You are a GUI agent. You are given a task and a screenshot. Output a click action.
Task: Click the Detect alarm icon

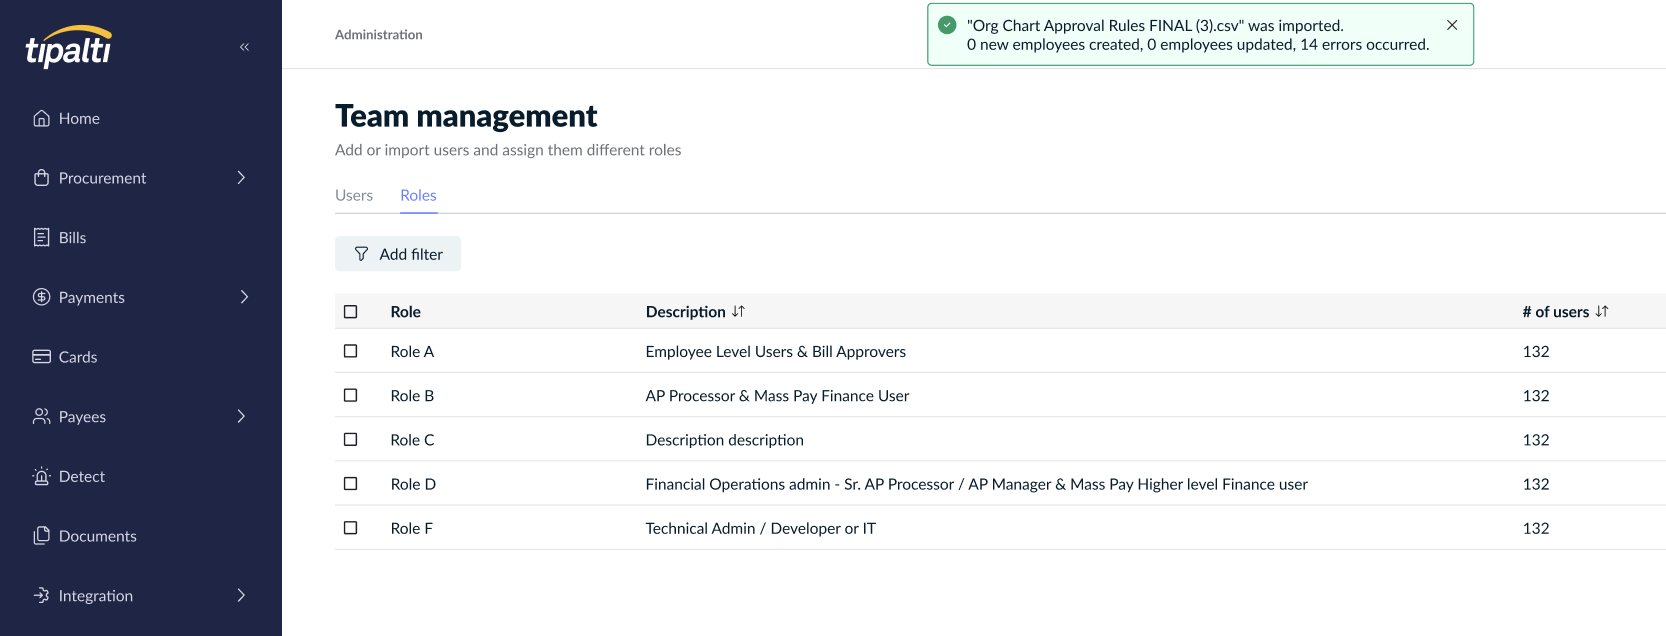[41, 476]
